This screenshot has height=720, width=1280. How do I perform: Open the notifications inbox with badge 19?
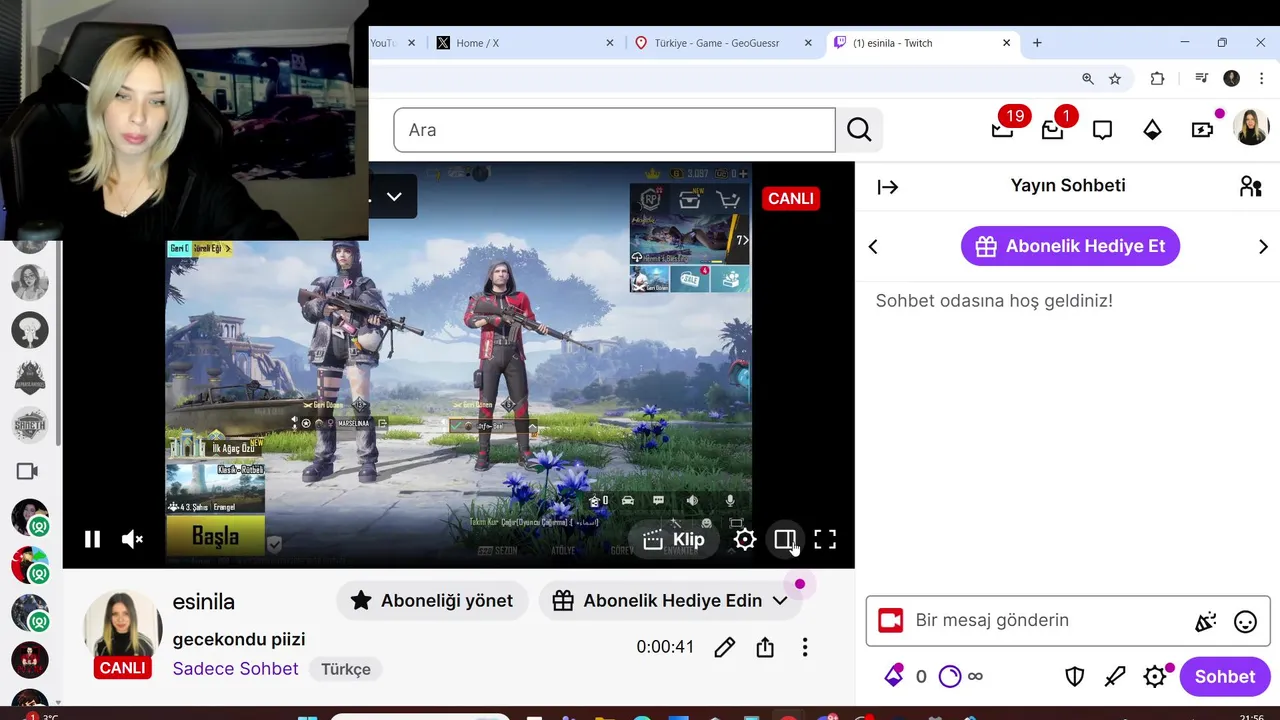tap(1003, 129)
